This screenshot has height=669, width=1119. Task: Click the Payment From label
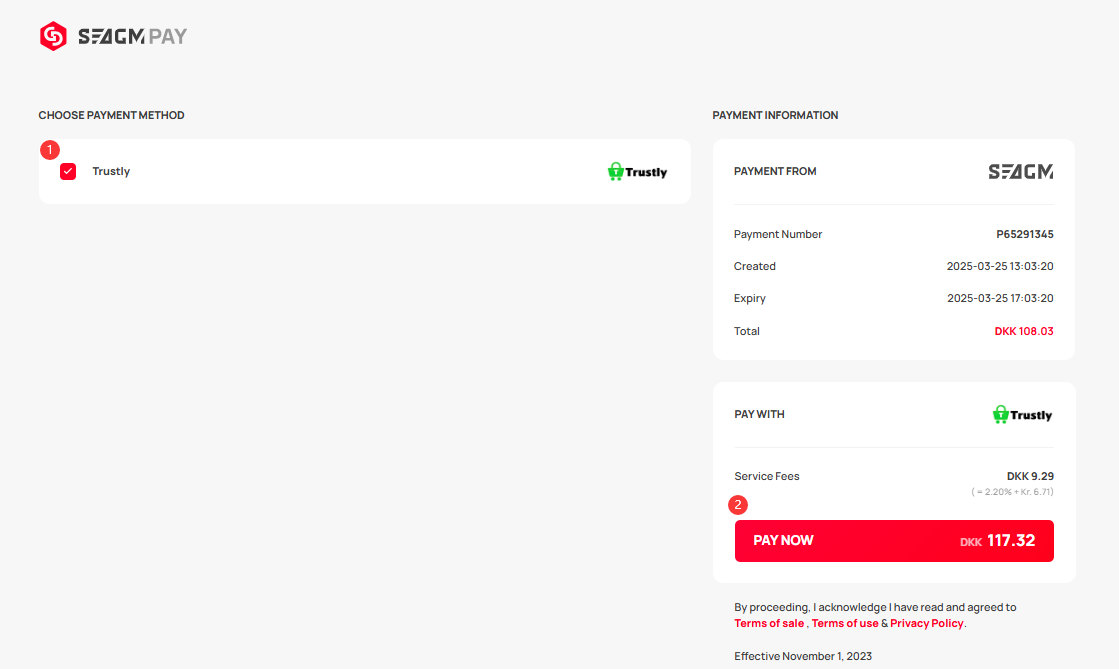[x=775, y=171]
